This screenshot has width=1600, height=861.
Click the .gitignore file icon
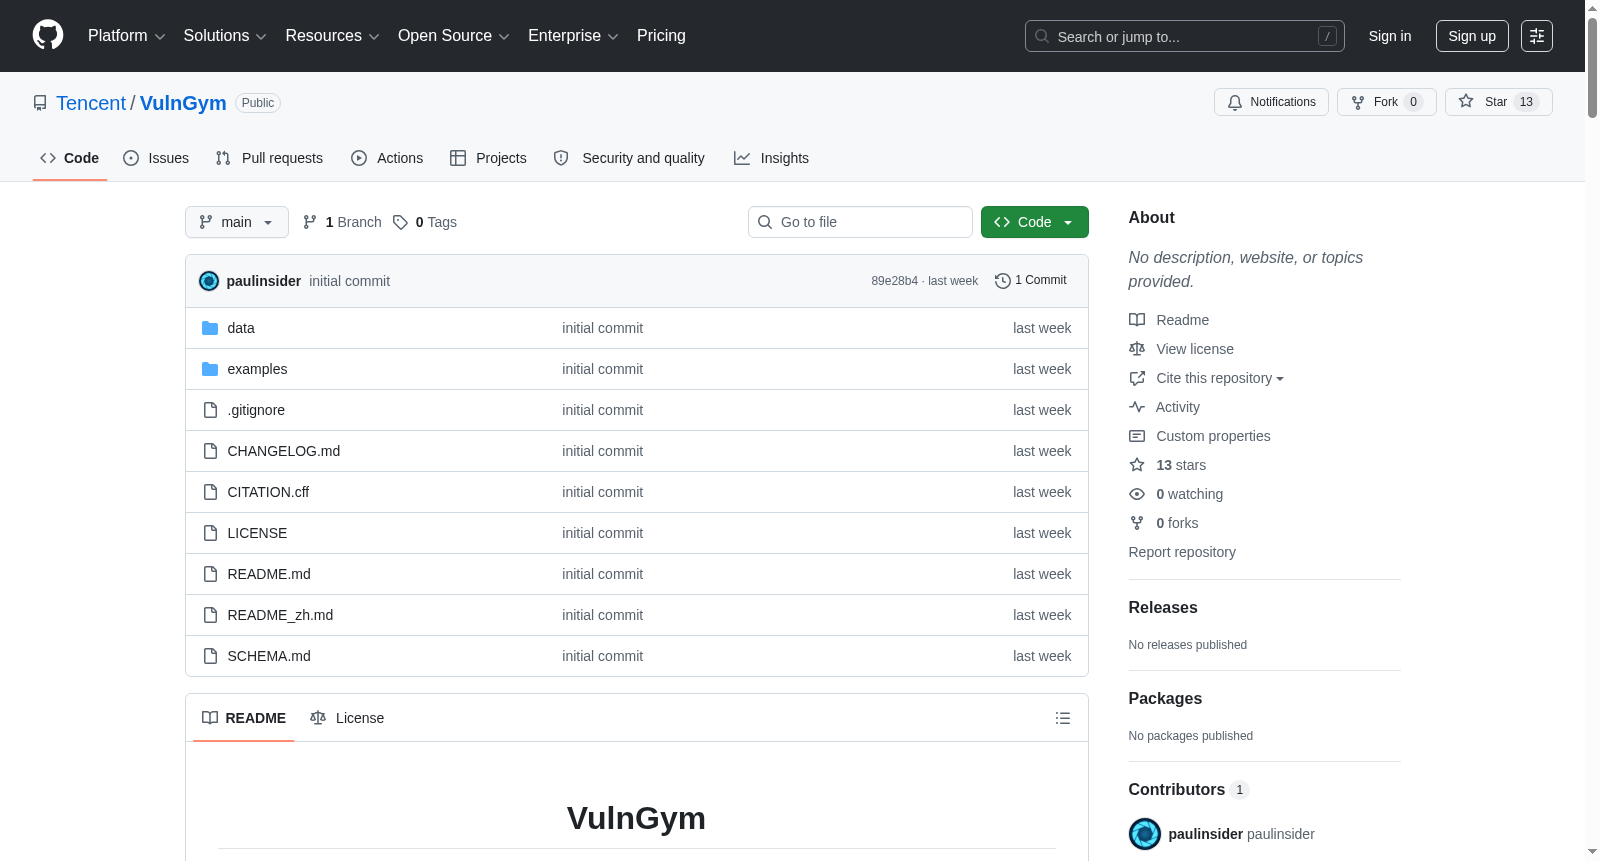pyautogui.click(x=210, y=410)
